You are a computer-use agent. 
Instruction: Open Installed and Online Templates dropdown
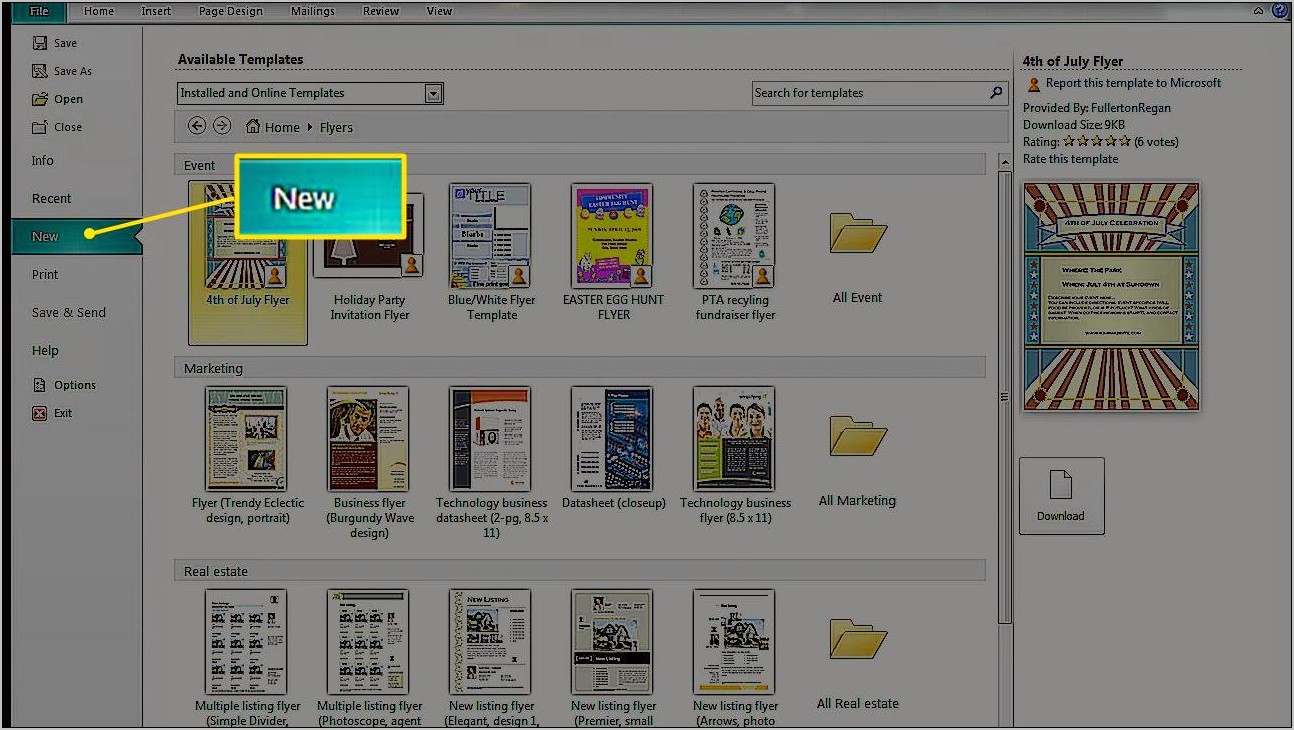coord(433,93)
